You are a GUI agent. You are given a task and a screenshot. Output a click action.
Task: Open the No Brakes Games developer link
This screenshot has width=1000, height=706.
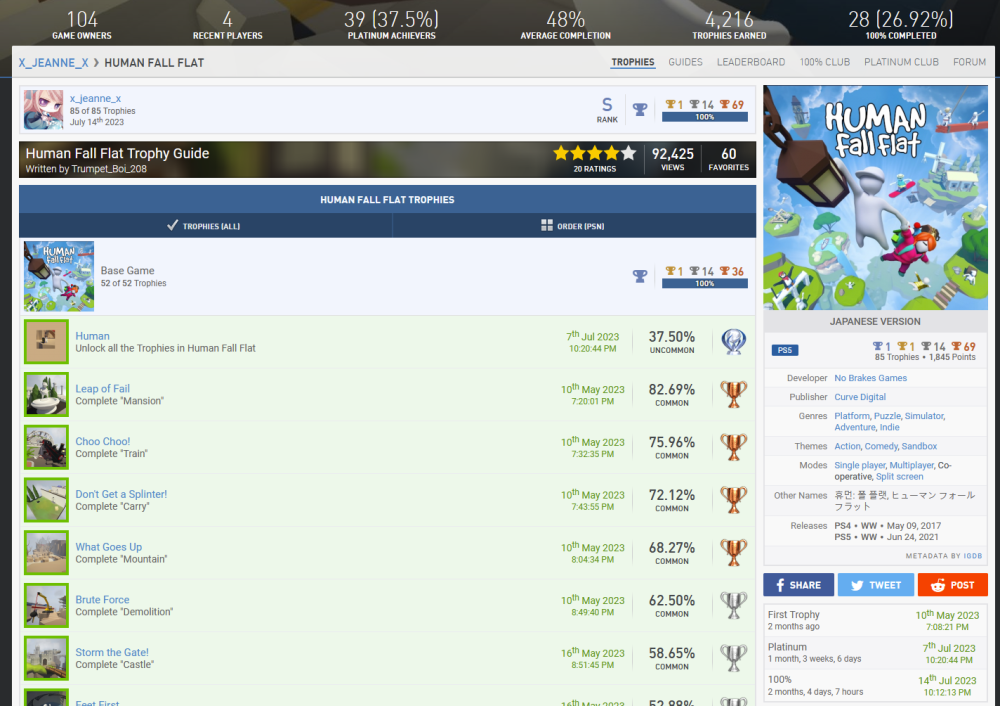pos(870,378)
